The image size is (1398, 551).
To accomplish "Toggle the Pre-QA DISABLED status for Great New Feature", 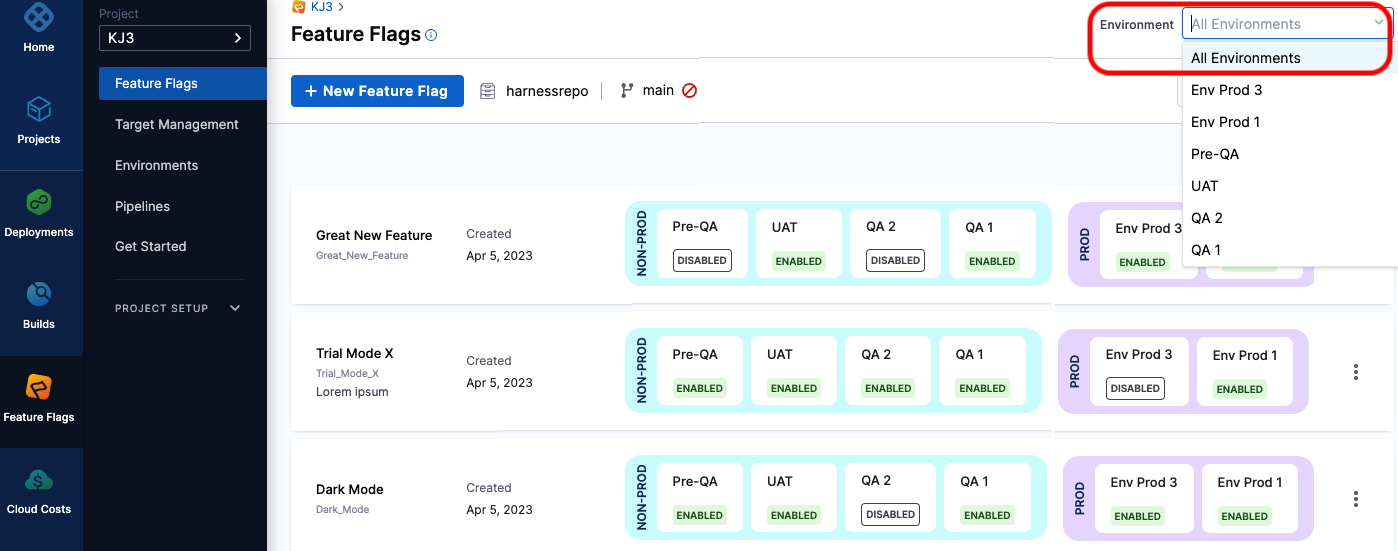I will coord(701,261).
